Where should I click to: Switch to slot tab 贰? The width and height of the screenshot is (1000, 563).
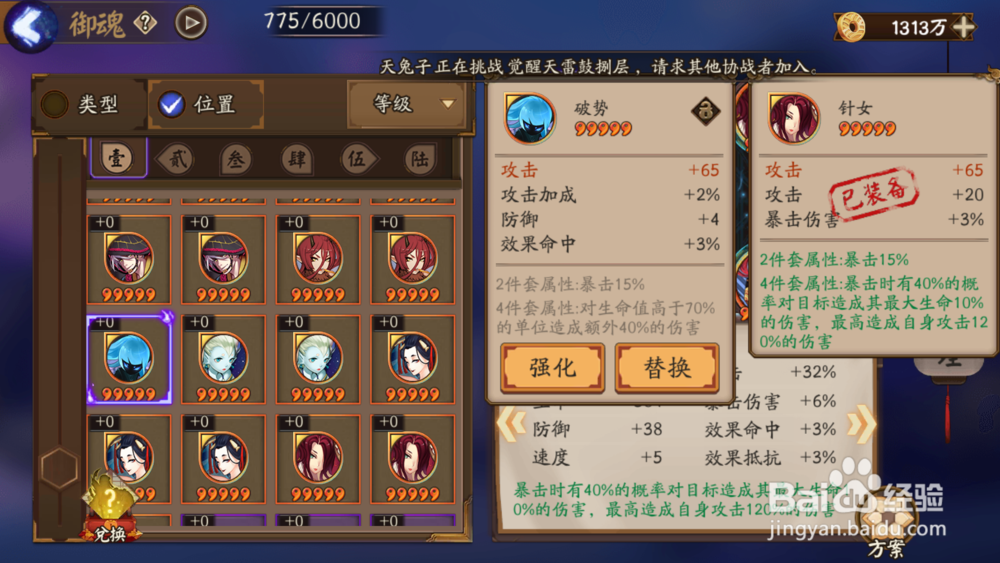tap(176, 159)
